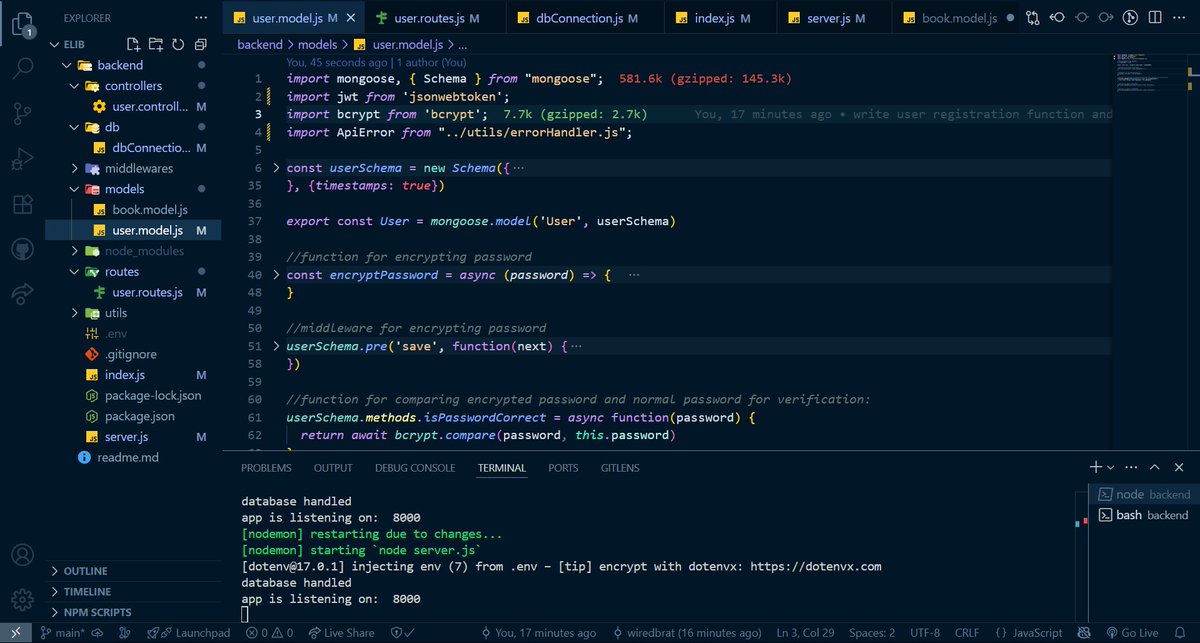This screenshot has height=643, width=1200.
Task: Select the node backend terminal
Action: pyautogui.click(x=1144, y=494)
